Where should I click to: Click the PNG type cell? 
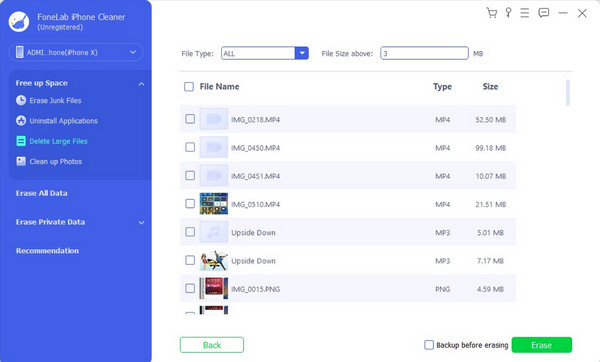coord(442,289)
